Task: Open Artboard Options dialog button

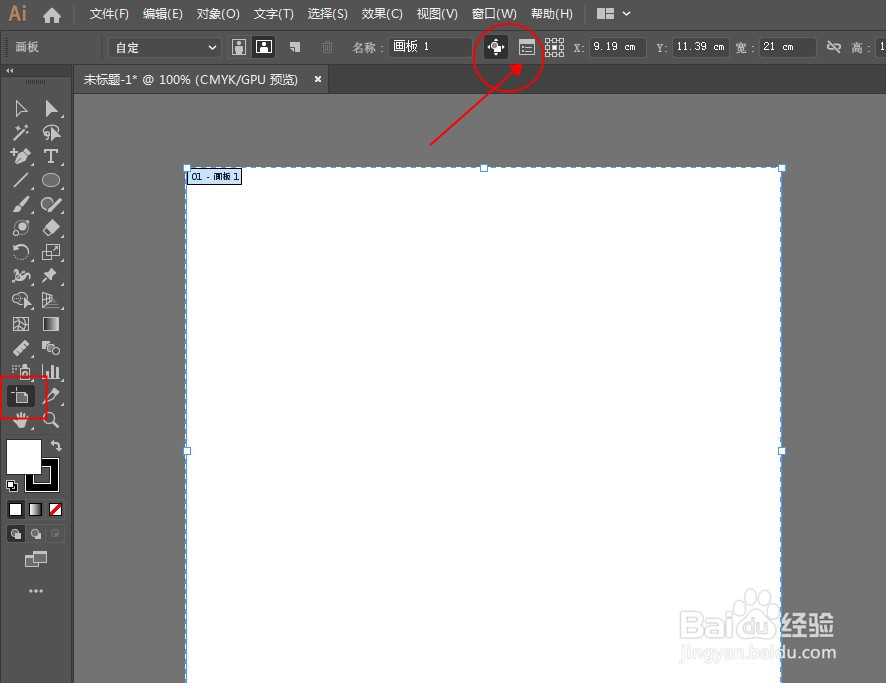Action: [x=527, y=47]
